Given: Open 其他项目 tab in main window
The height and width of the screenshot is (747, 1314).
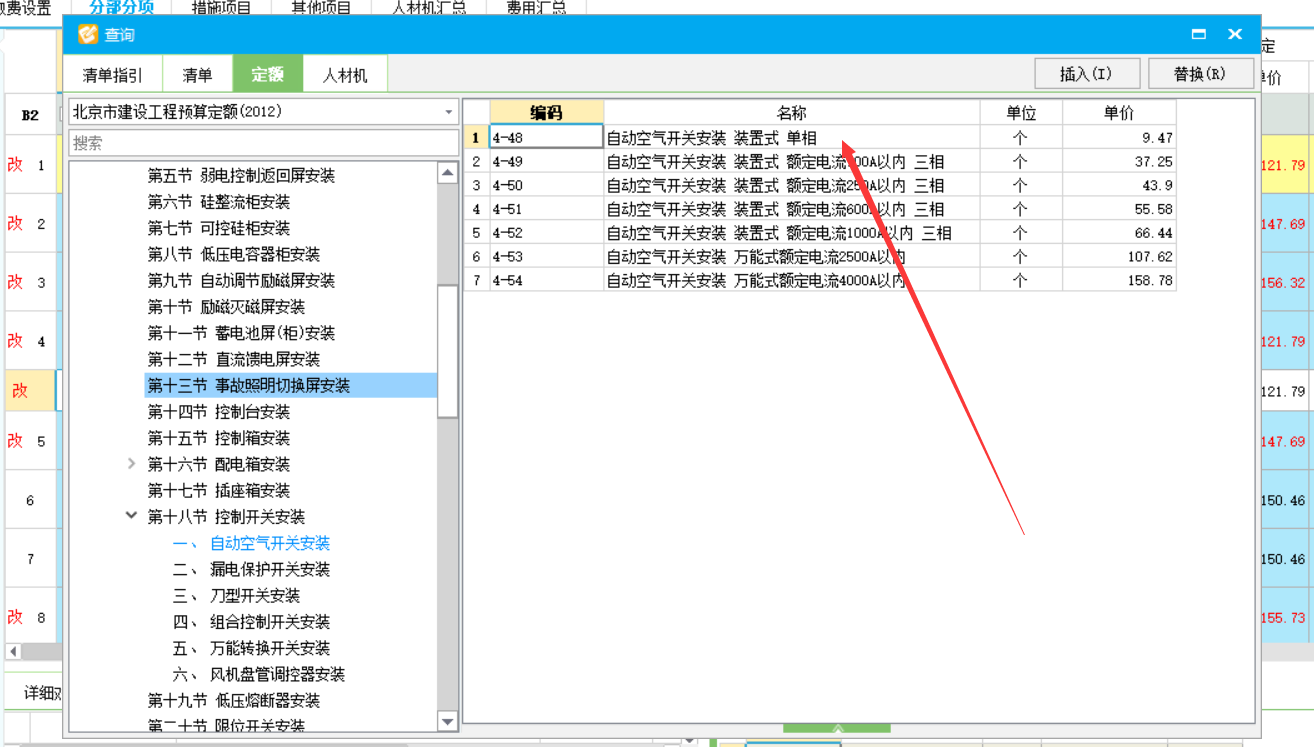Looking at the screenshot, I should click(321, 7).
